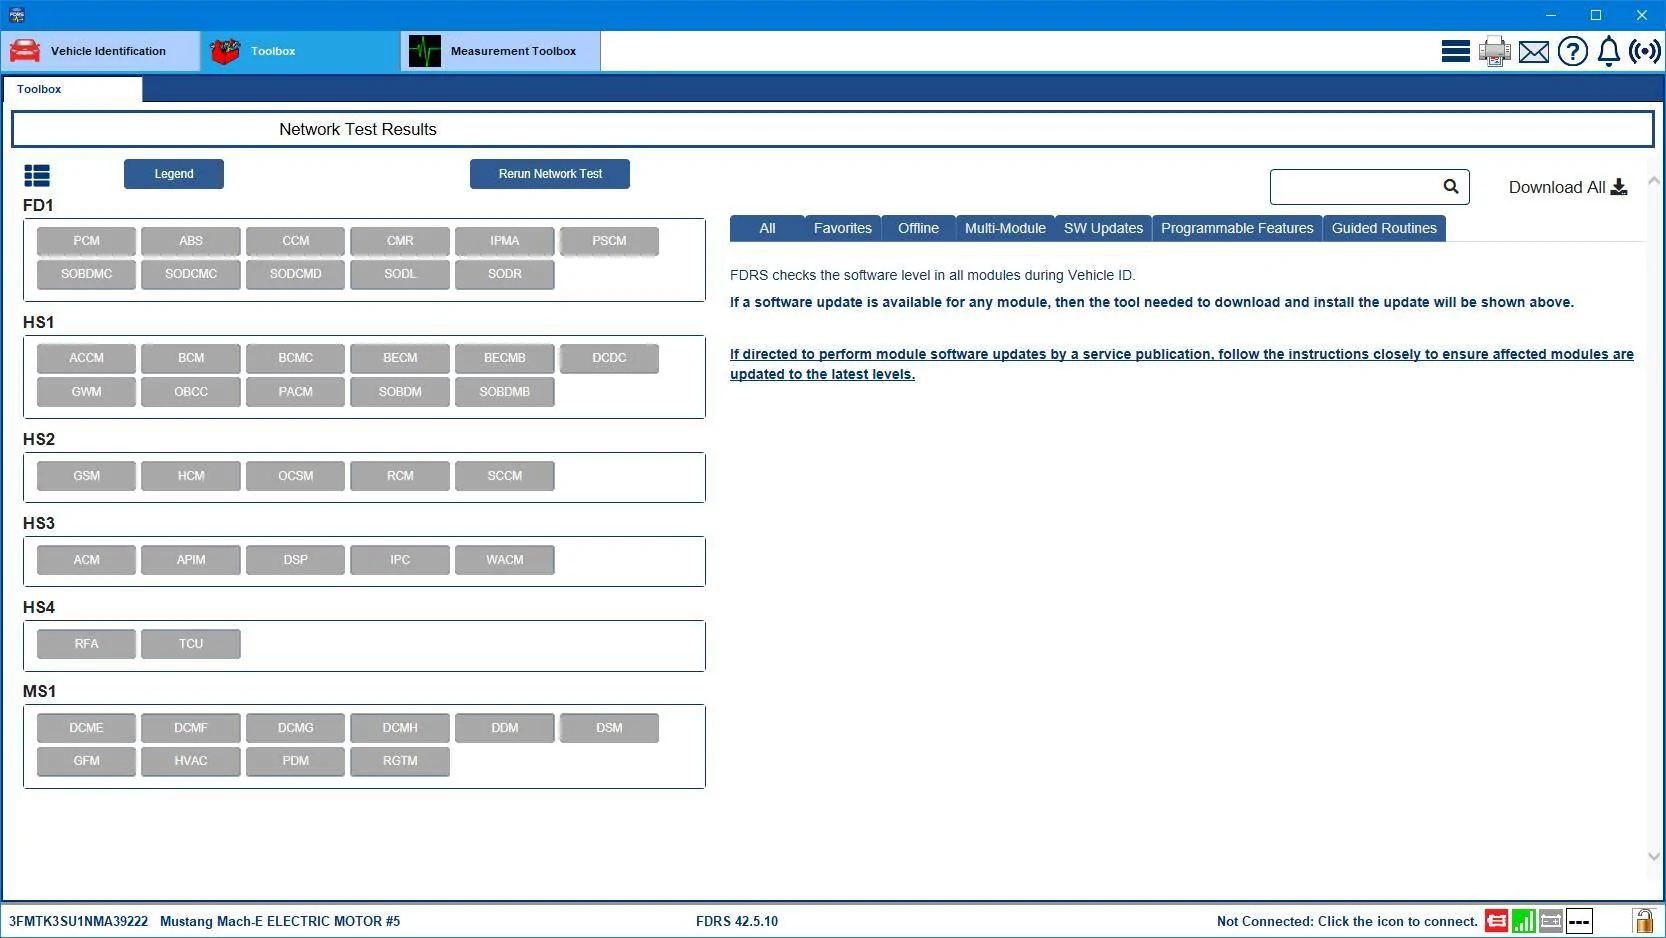1666x938 pixels.
Task: Click red vehicle connection icon in status bar
Action: pyautogui.click(x=1497, y=921)
